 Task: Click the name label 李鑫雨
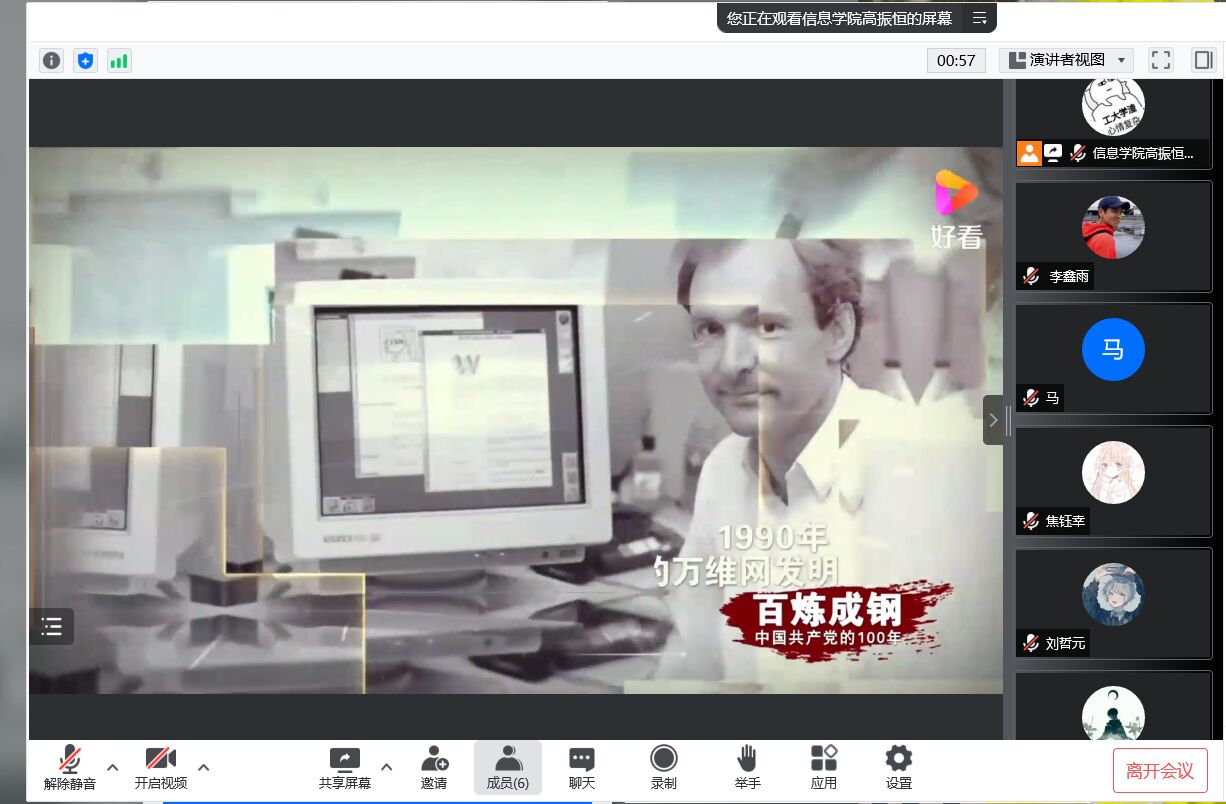point(1069,277)
